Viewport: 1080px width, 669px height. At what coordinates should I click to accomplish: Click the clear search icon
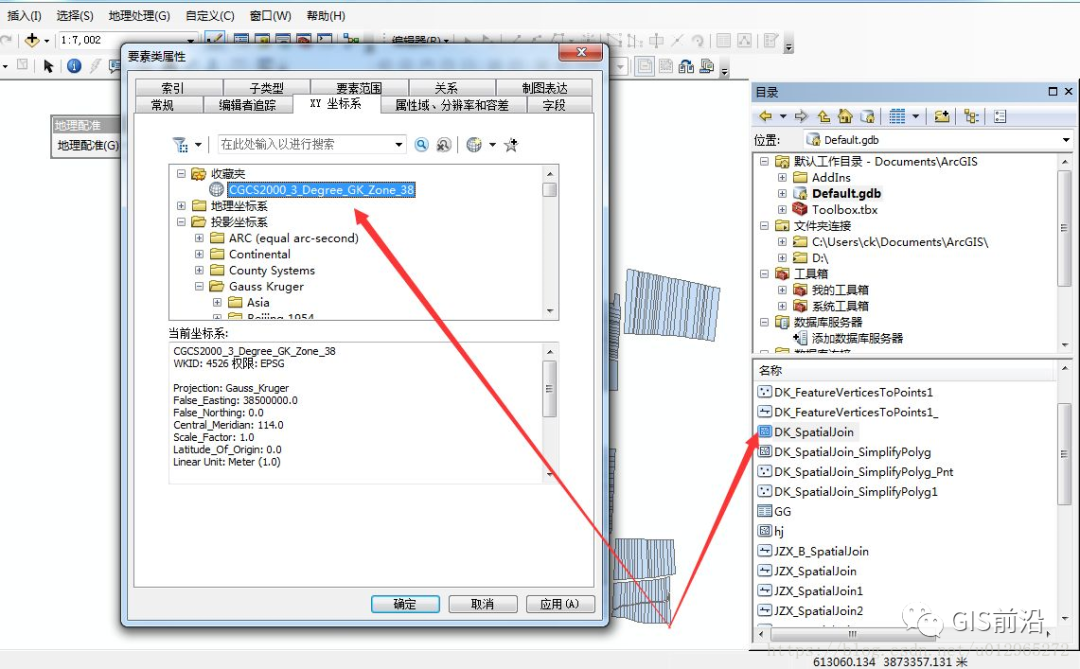pyautogui.click(x=444, y=145)
